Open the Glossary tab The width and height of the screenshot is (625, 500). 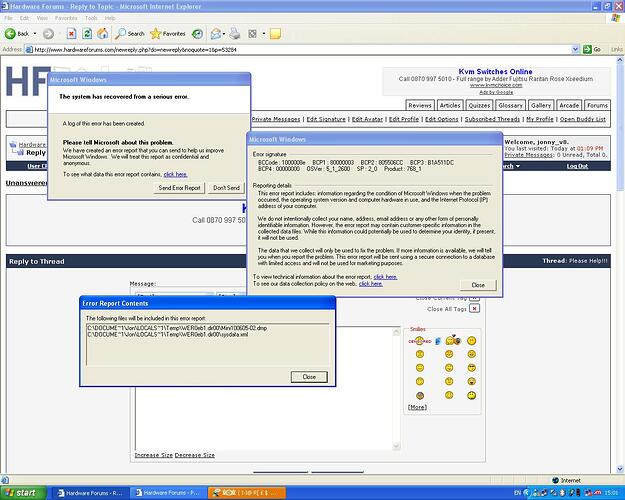(x=510, y=105)
